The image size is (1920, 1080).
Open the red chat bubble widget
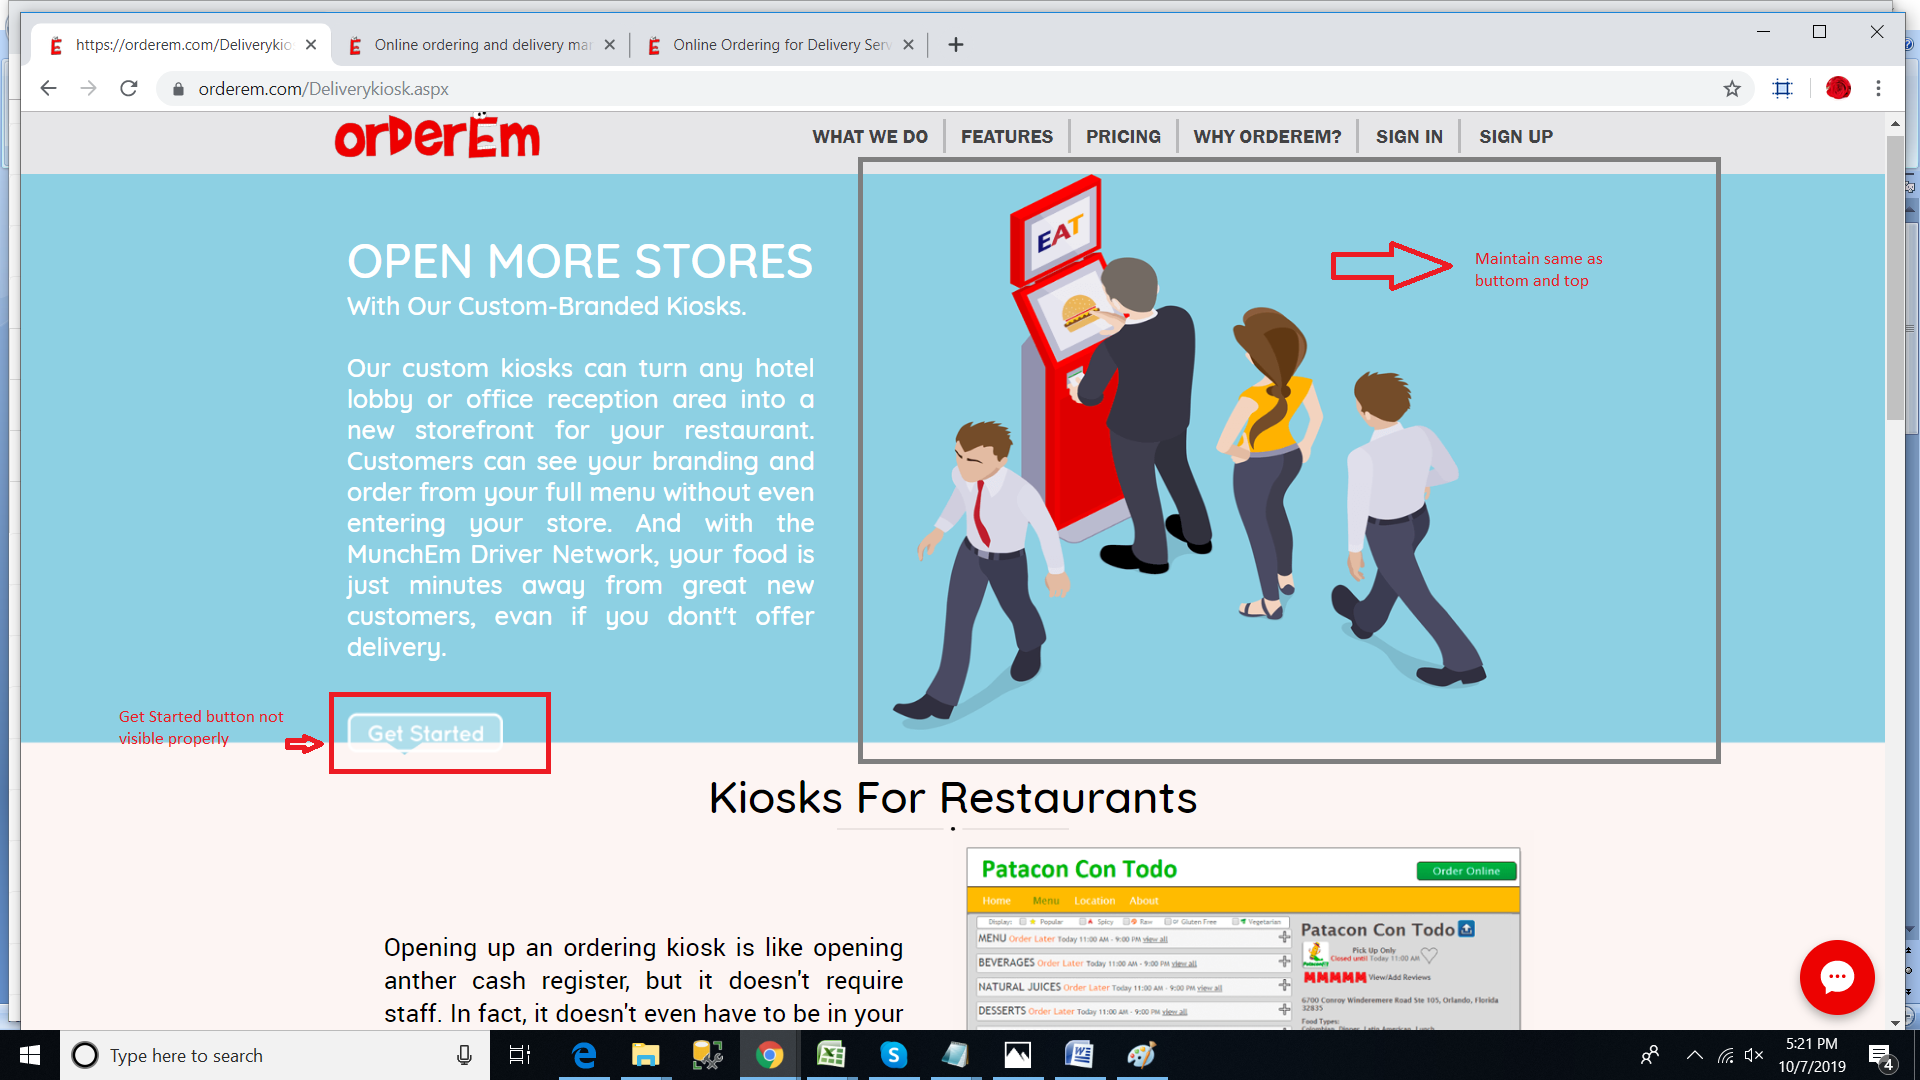[1837, 977]
